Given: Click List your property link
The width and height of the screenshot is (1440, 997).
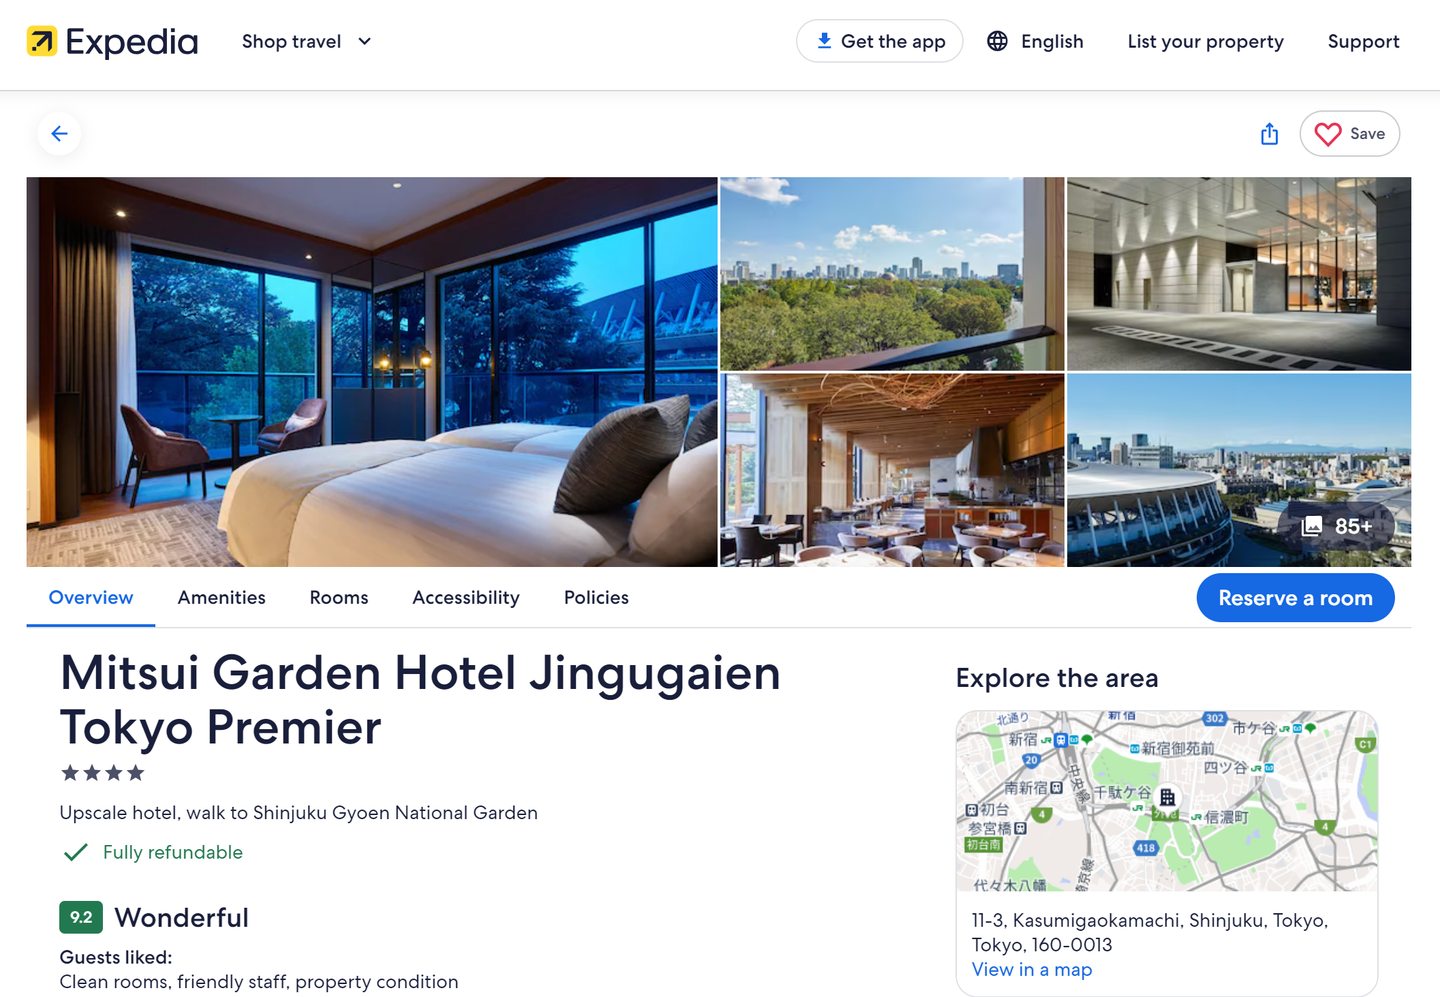Looking at the screenshot, I should tap(1205, 41).
